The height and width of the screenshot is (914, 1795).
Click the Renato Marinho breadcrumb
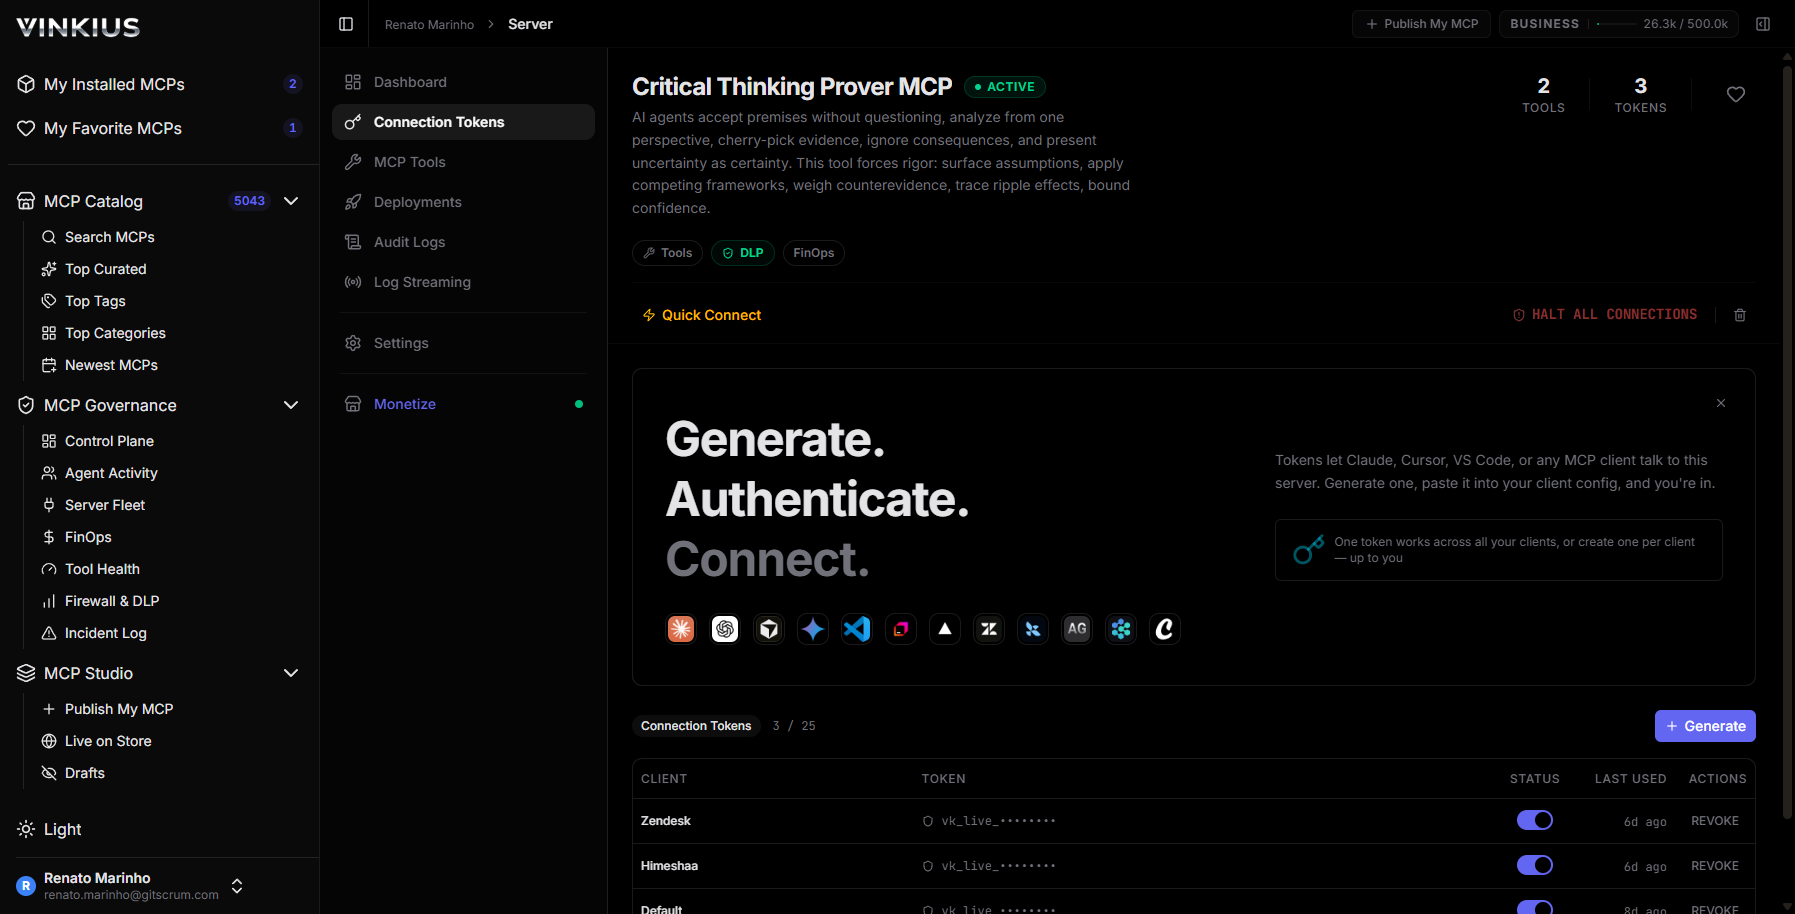[x=429, y=24]
